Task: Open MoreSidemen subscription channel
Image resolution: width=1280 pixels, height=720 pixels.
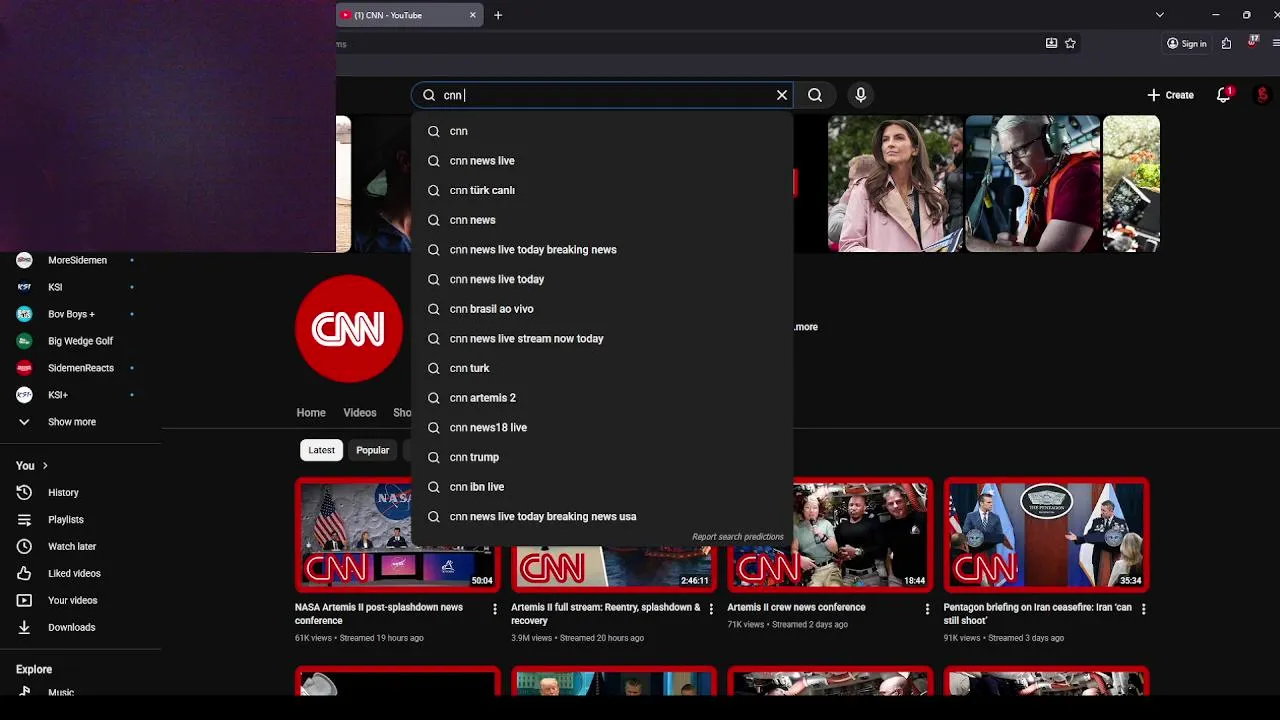Action: click(77, 260)
